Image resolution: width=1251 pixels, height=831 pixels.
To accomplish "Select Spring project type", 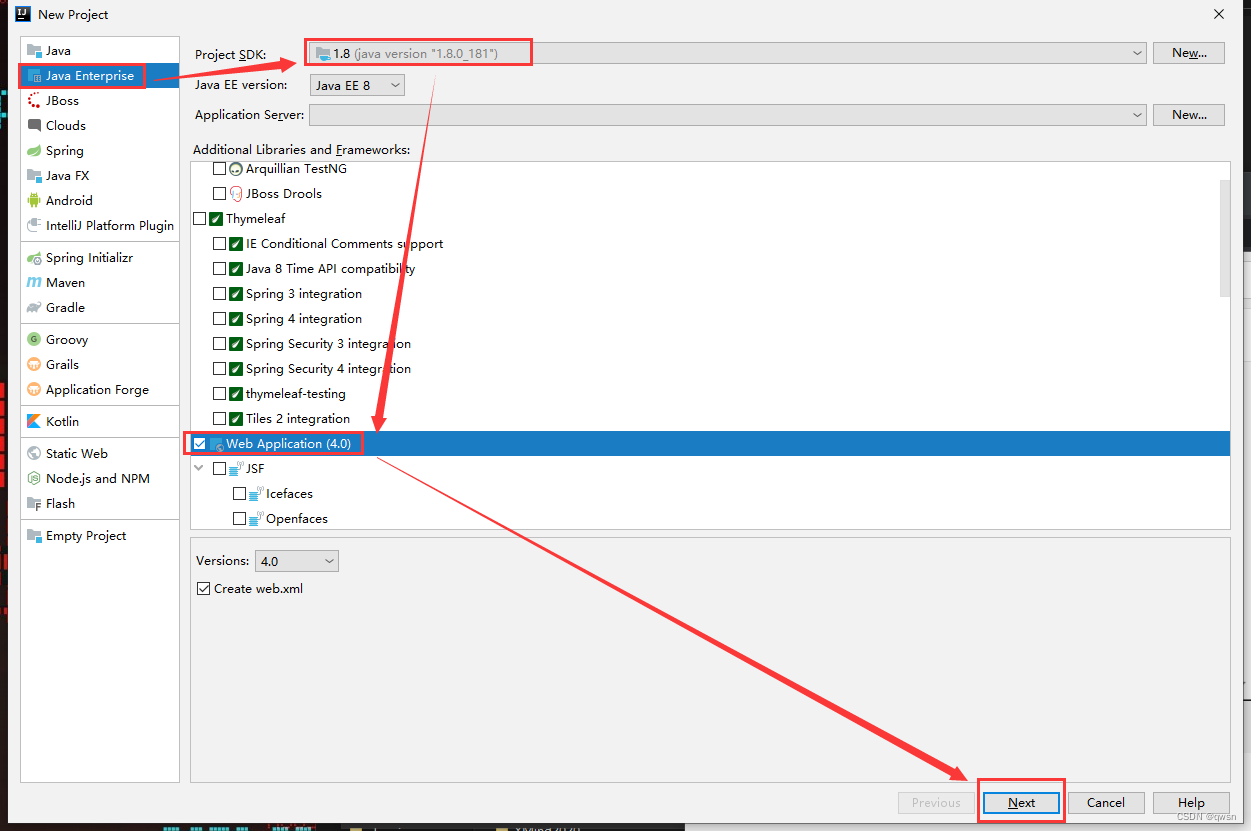I will click(99, 150).
